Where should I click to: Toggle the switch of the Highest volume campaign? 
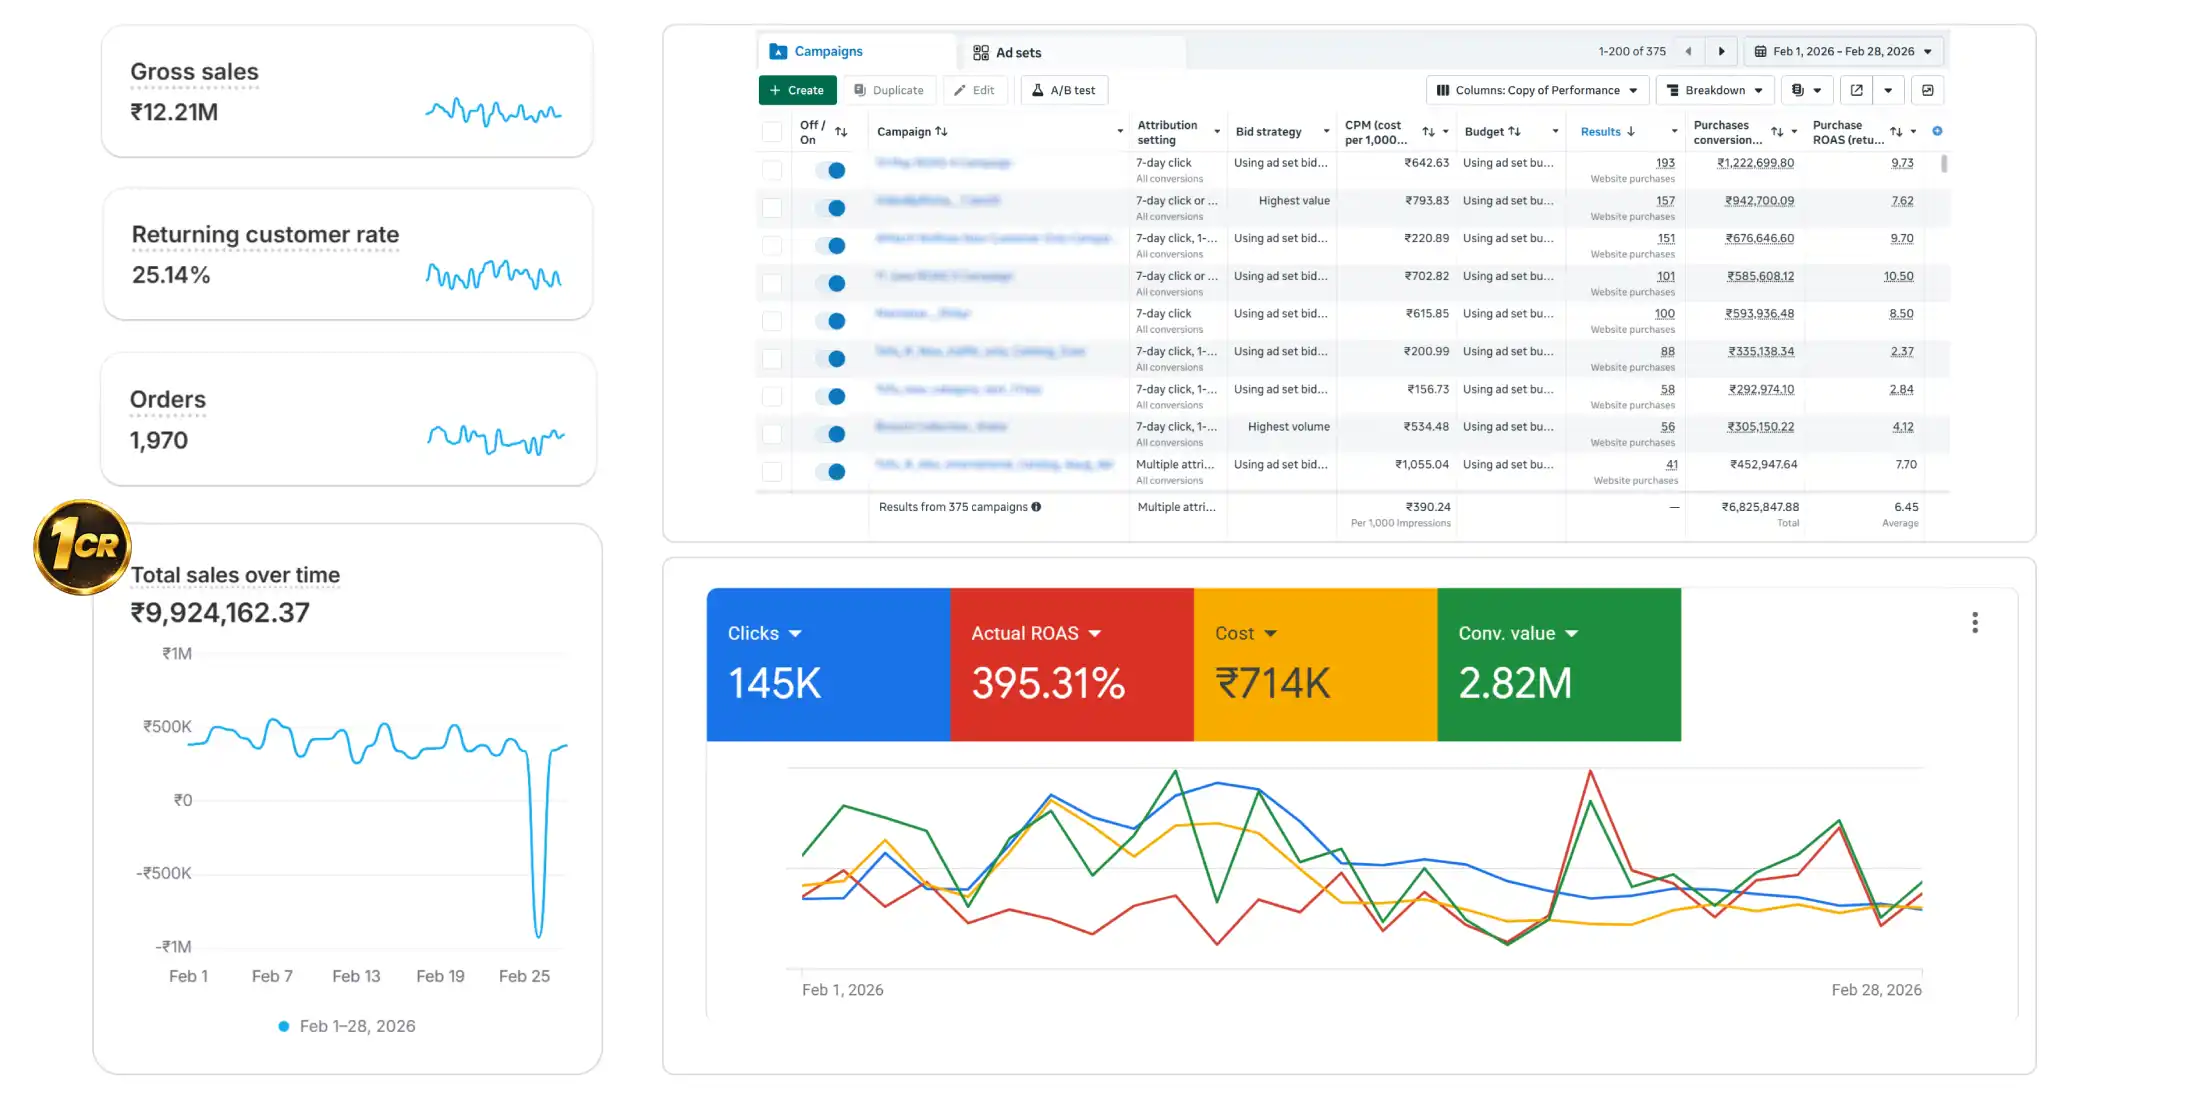click(831, 434)
